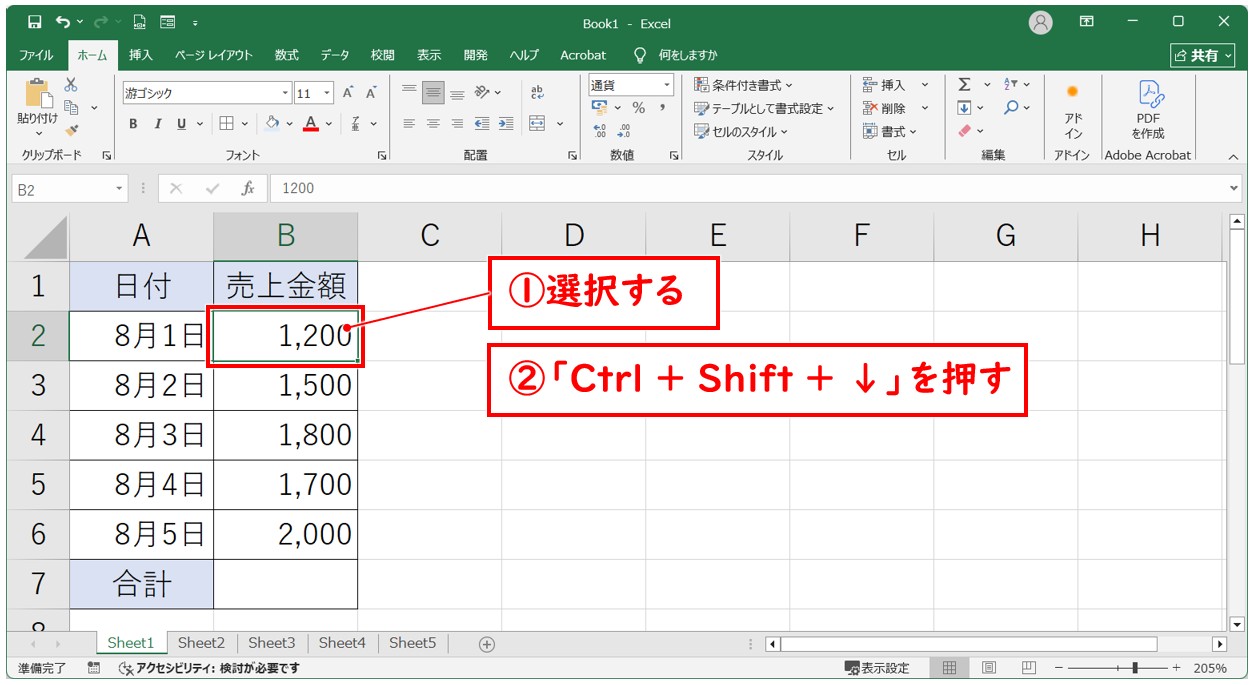Open the データ ribbon tab
The height and width of the screenshot is (685, 1254).
coord(335,55)
